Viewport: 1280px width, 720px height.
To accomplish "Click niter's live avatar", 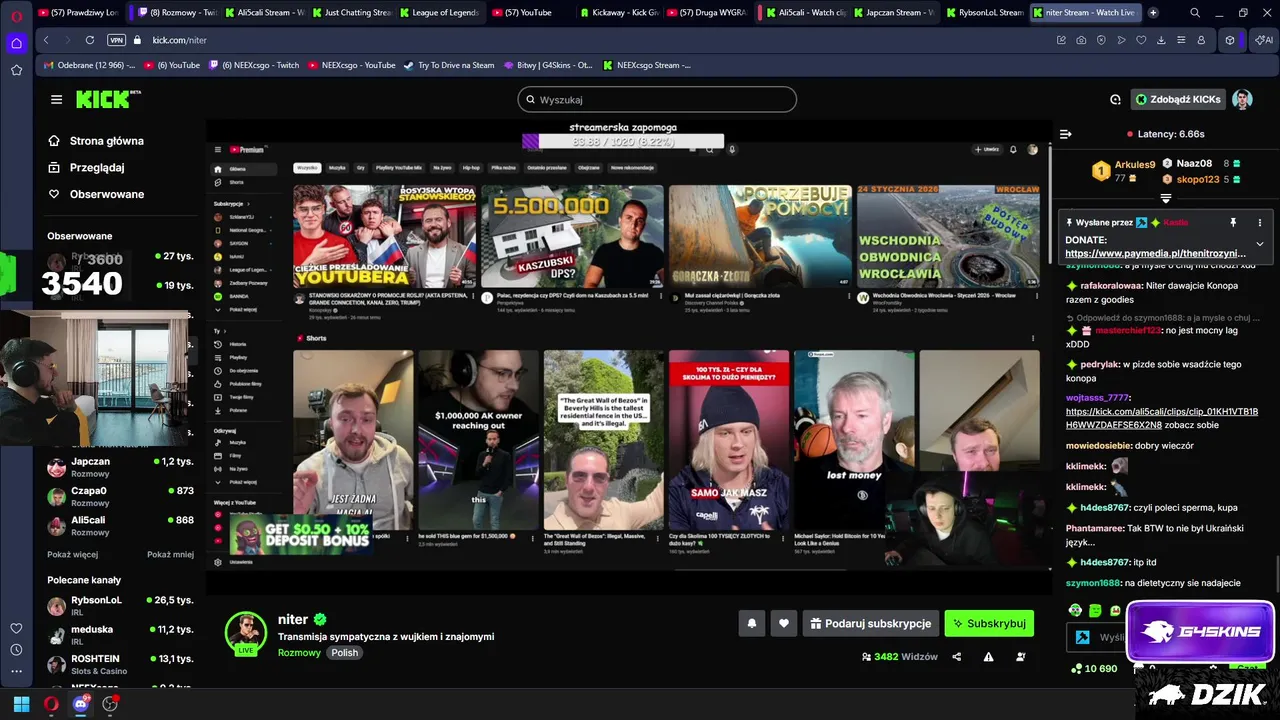I will point(245,632).
